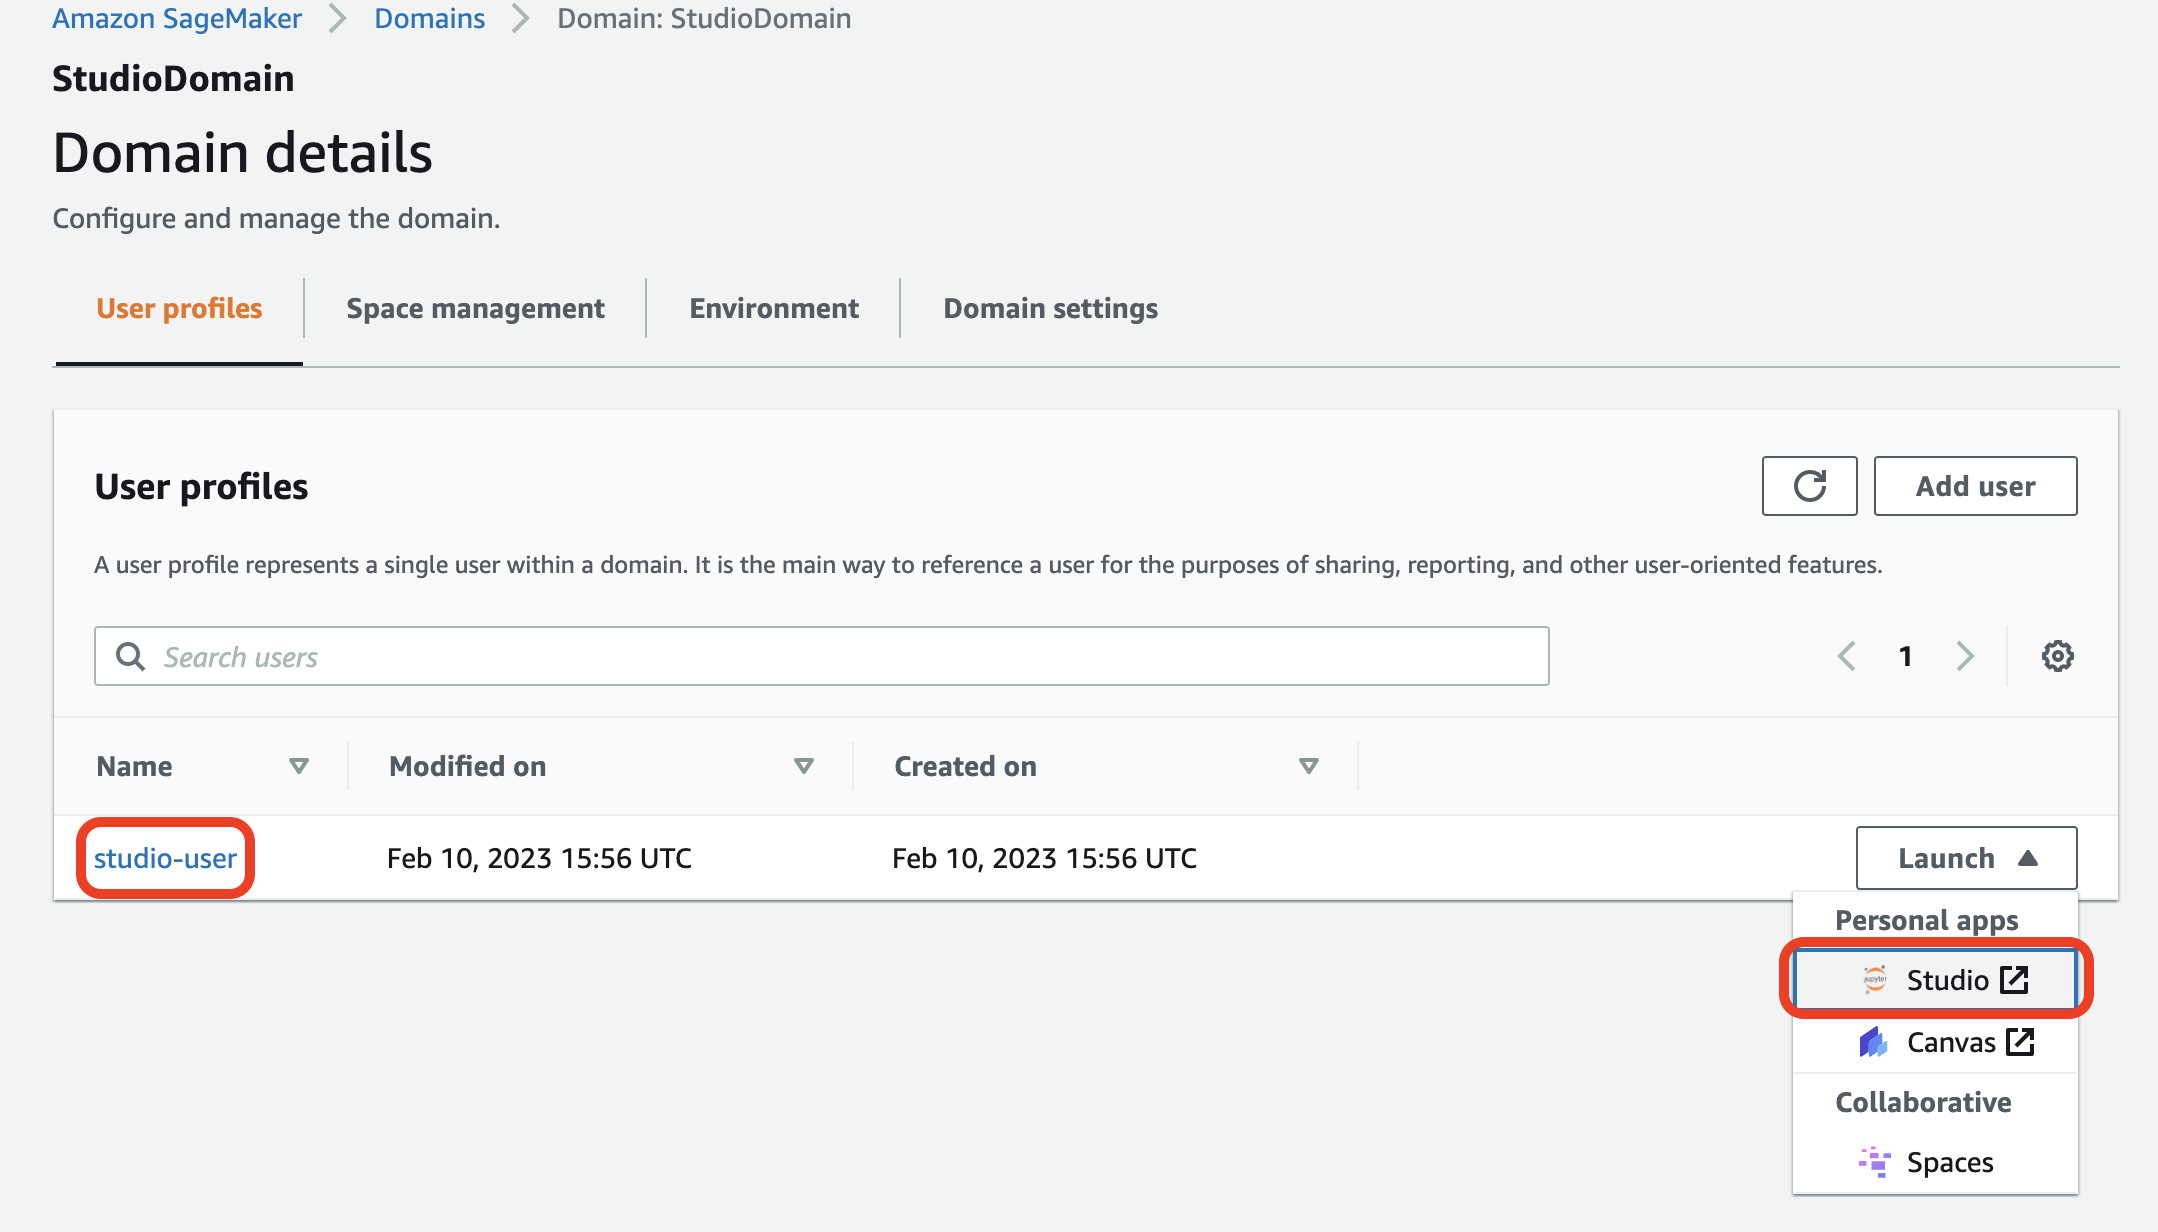Launch Studio from Personal apps menu
The width and height of the screenshot is (2158, 1232).
pyautogui.click(x=1936, y=980)
